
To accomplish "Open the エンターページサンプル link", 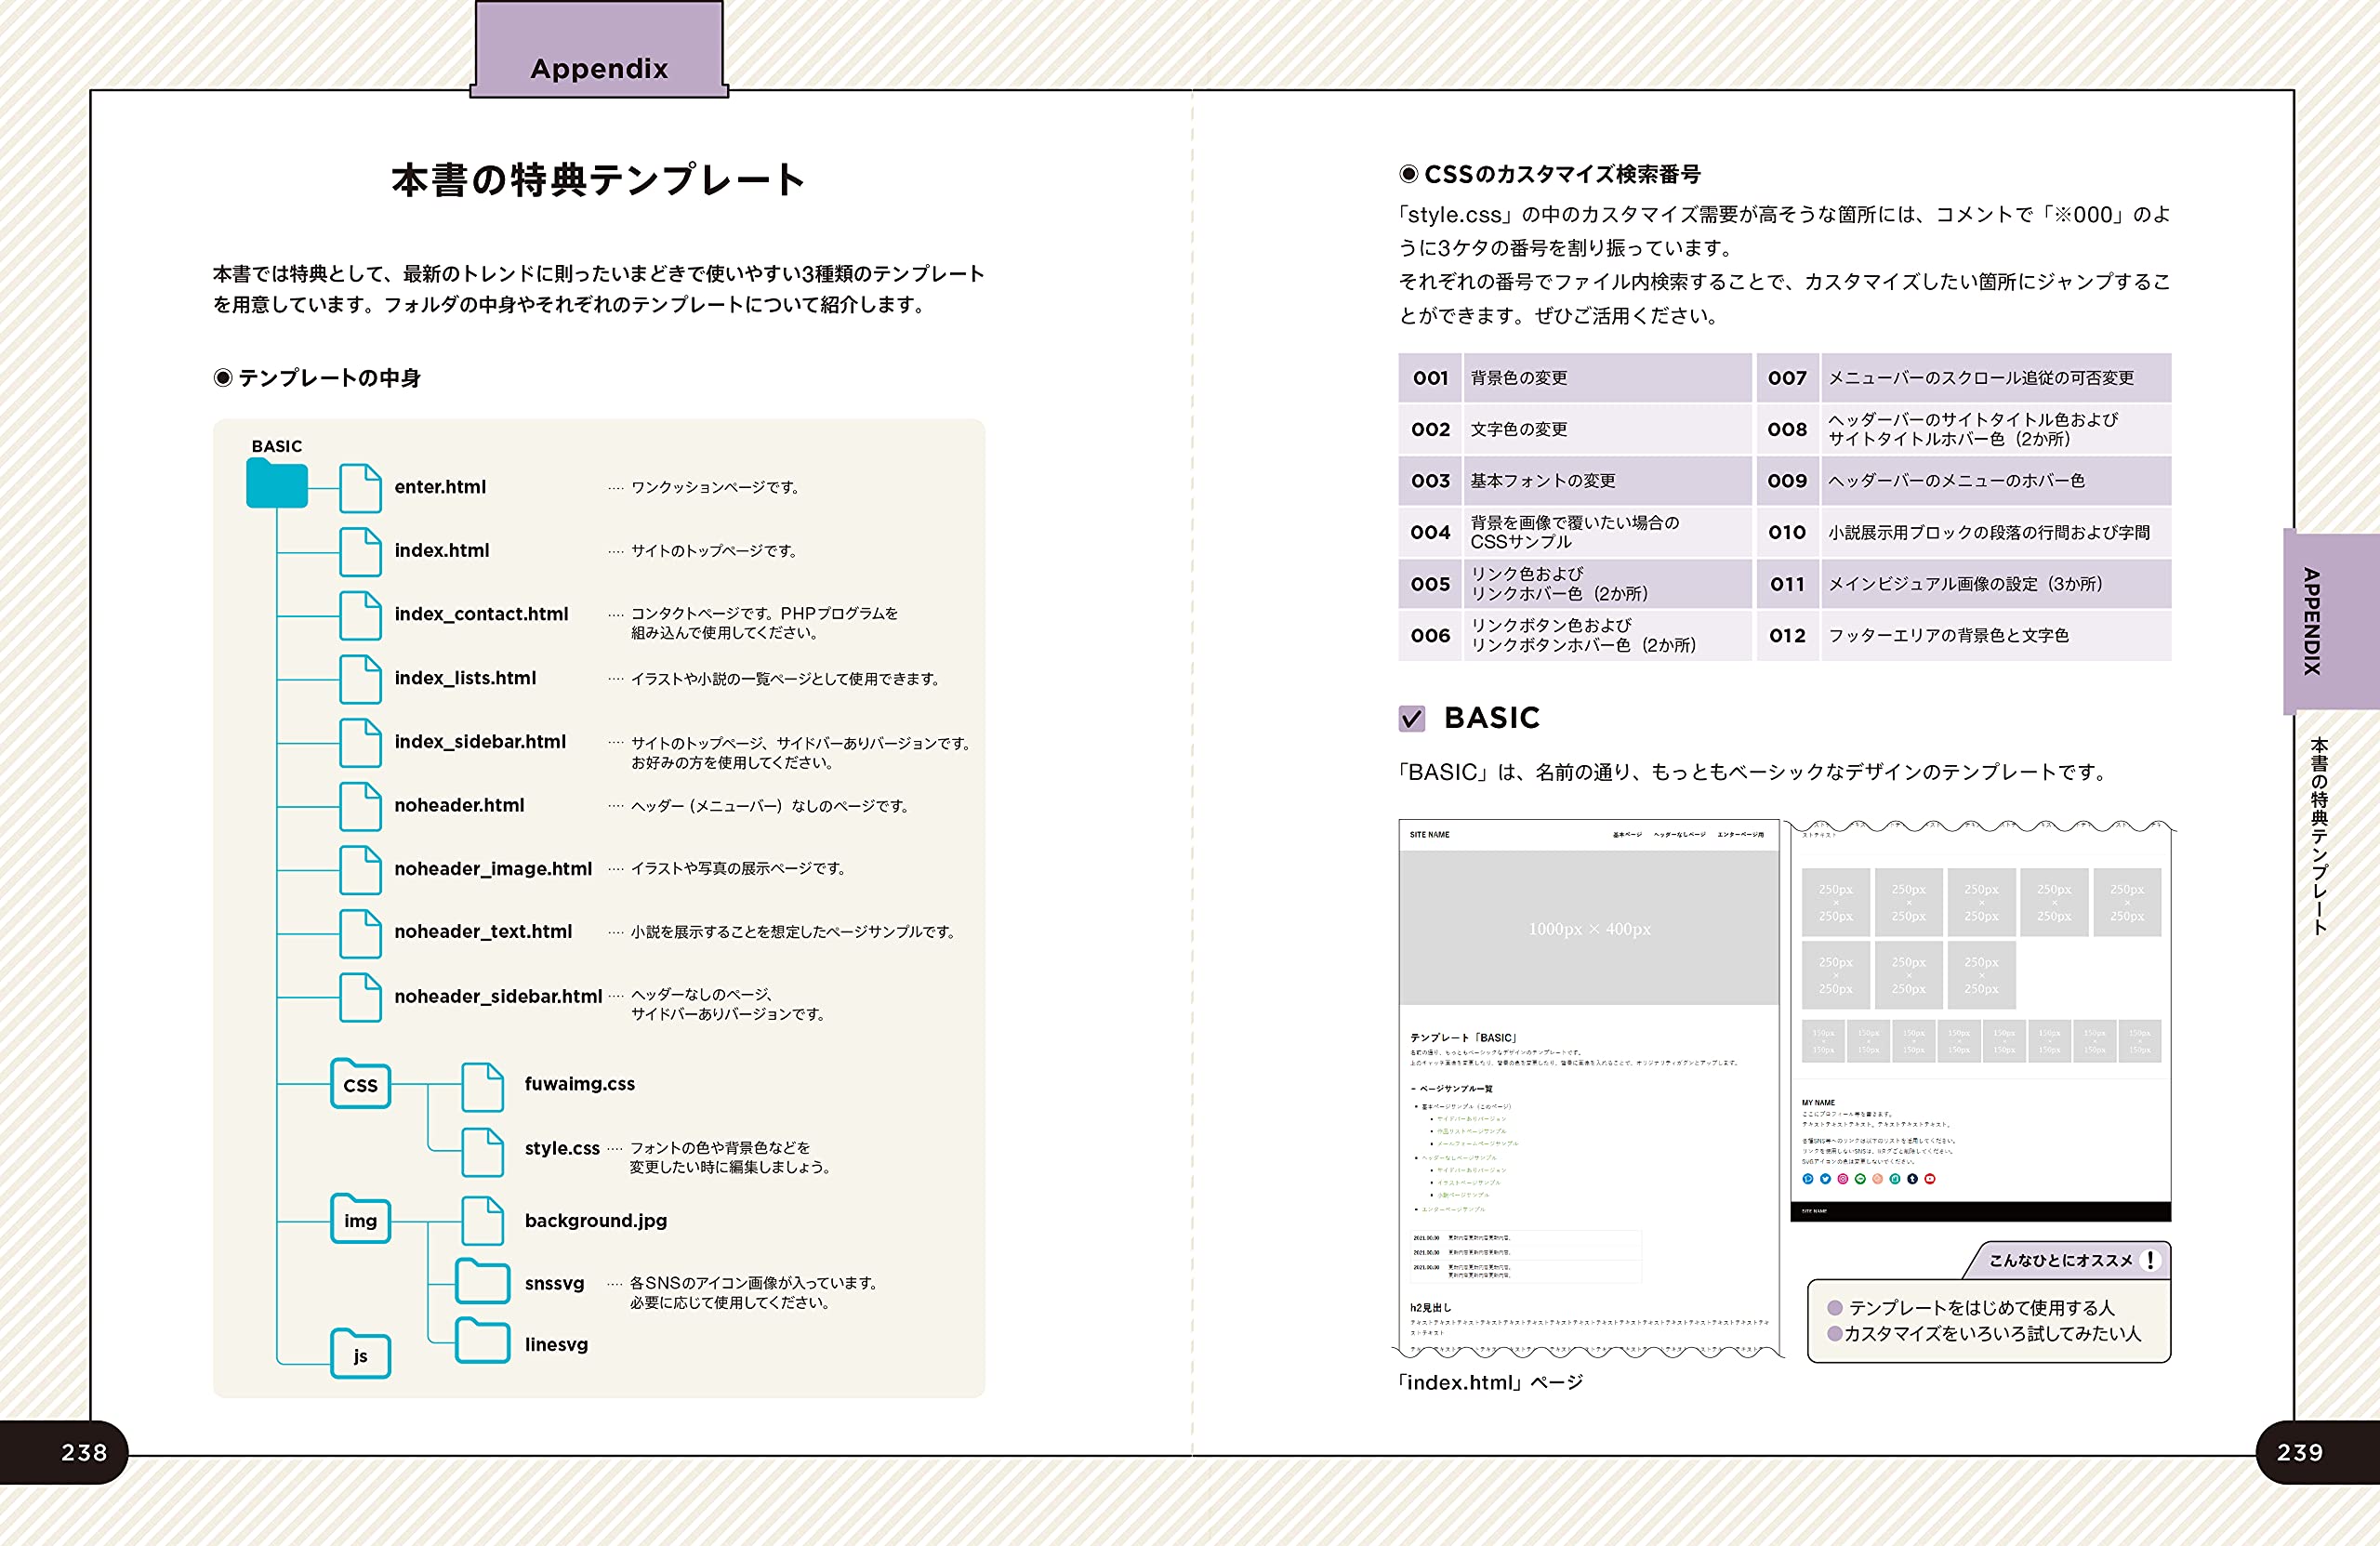I will tap(1453, 1210).
